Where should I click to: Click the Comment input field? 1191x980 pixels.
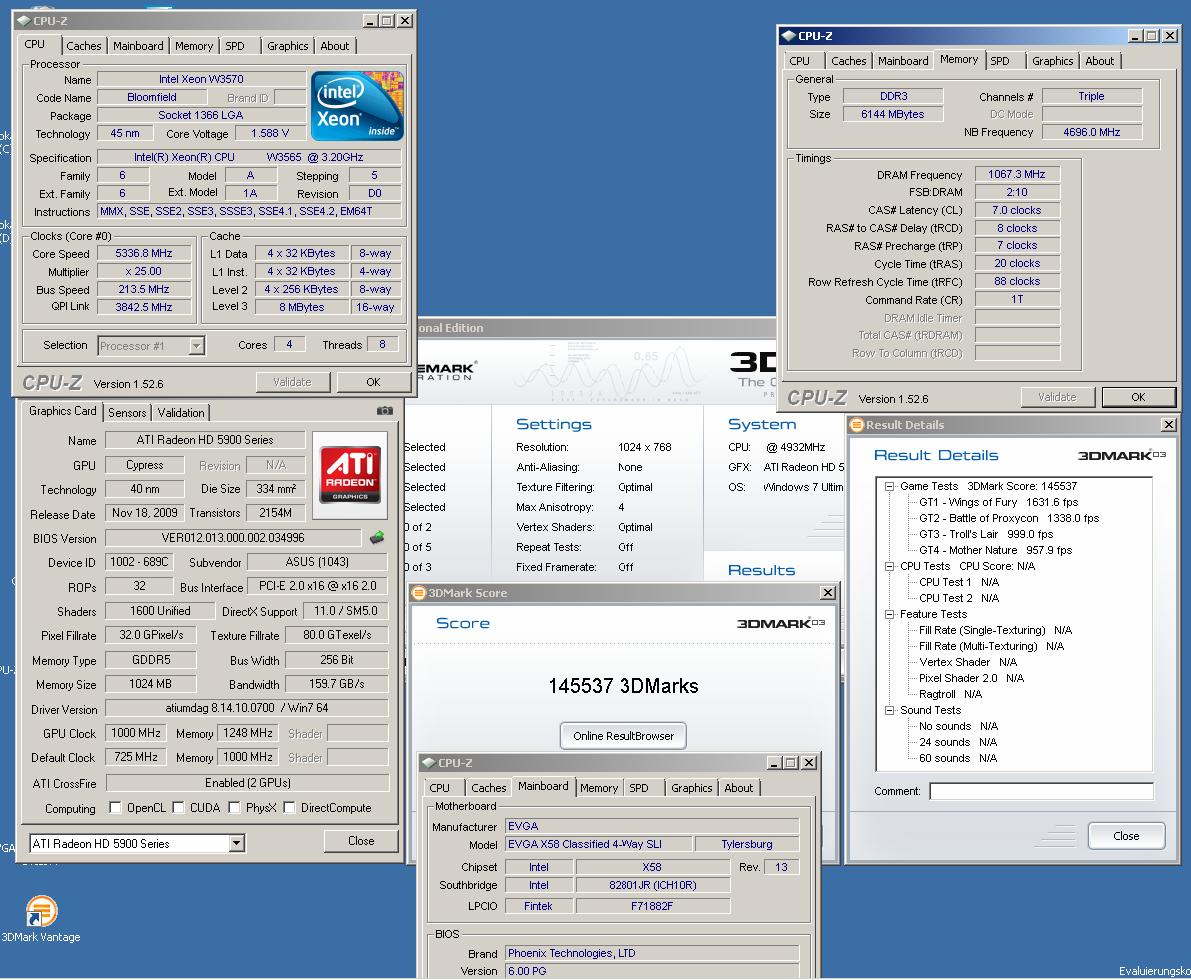(1041, 791)
